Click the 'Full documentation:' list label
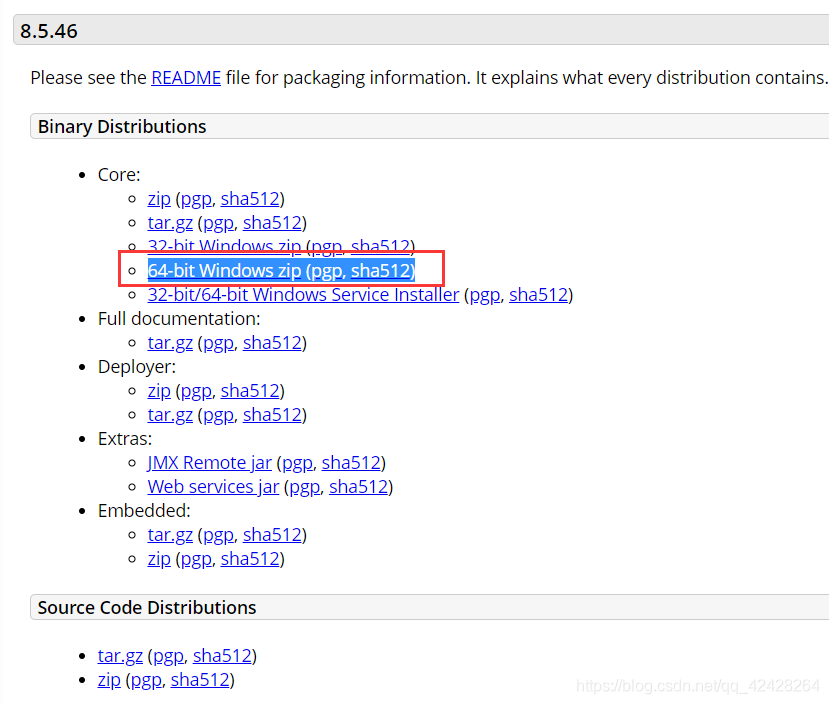The width and height of the screenshot is (829, 704). 179,319
